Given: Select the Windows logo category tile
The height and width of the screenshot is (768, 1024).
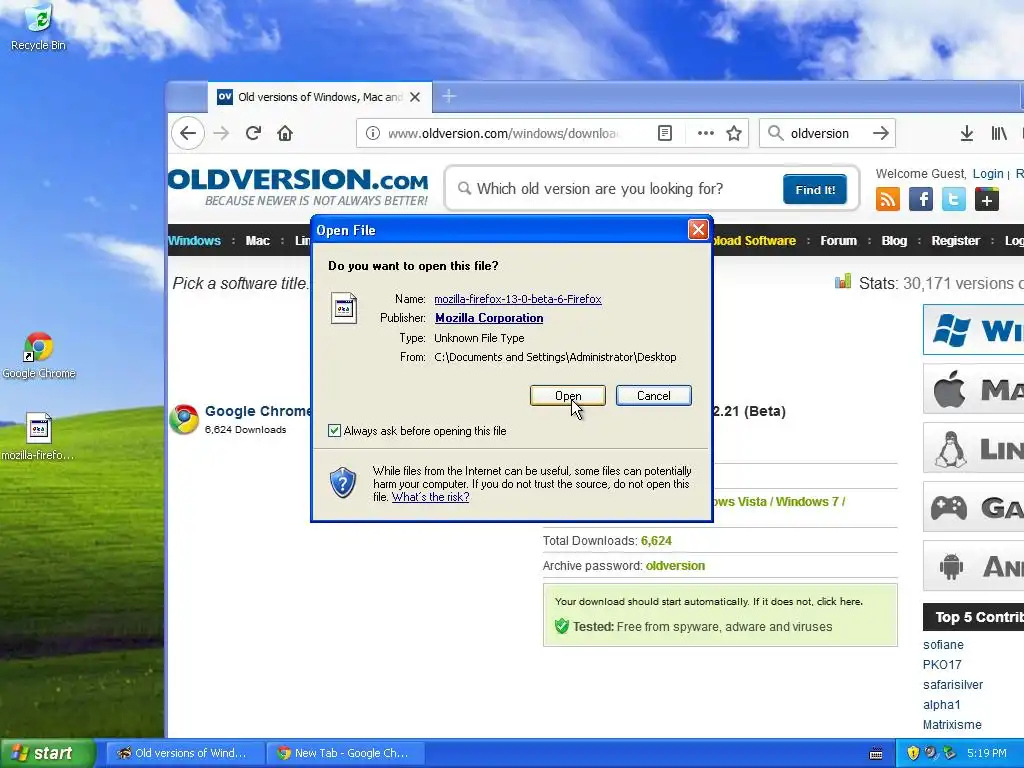Looking at the screenshot, I should coord(974,330).
